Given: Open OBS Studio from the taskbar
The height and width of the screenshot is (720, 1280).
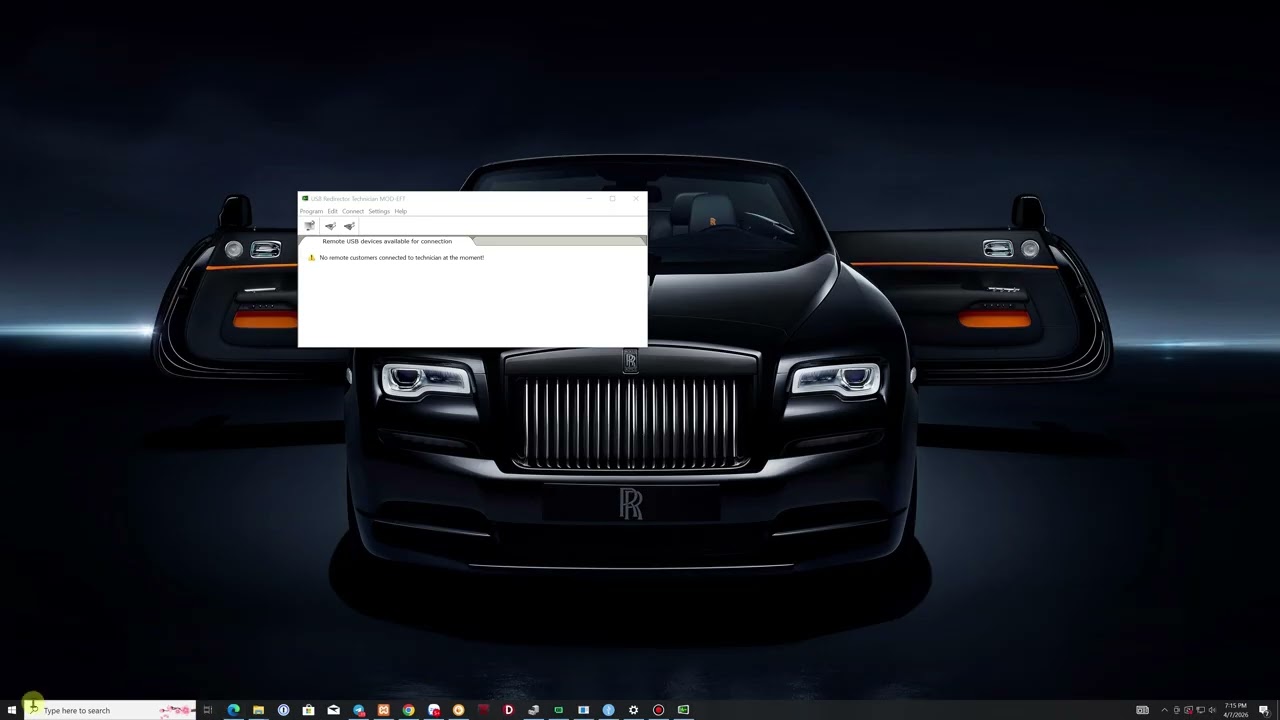Looking at the screenshot, I should [x=657, y=710].
